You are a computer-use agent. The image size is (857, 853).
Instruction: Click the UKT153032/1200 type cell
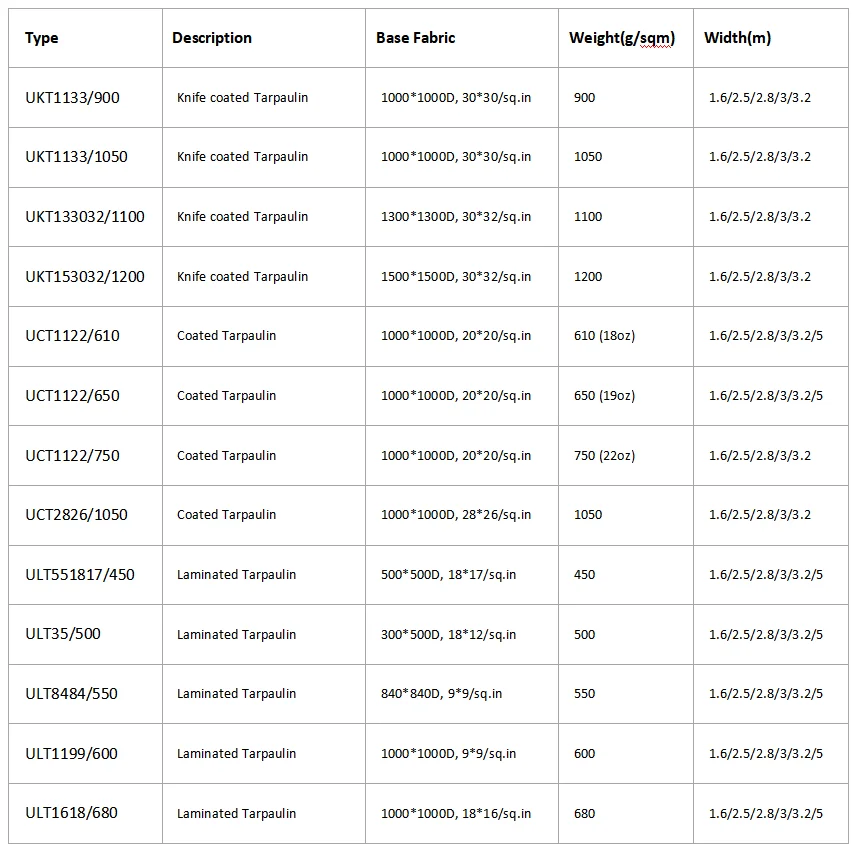tap(85, 276)
